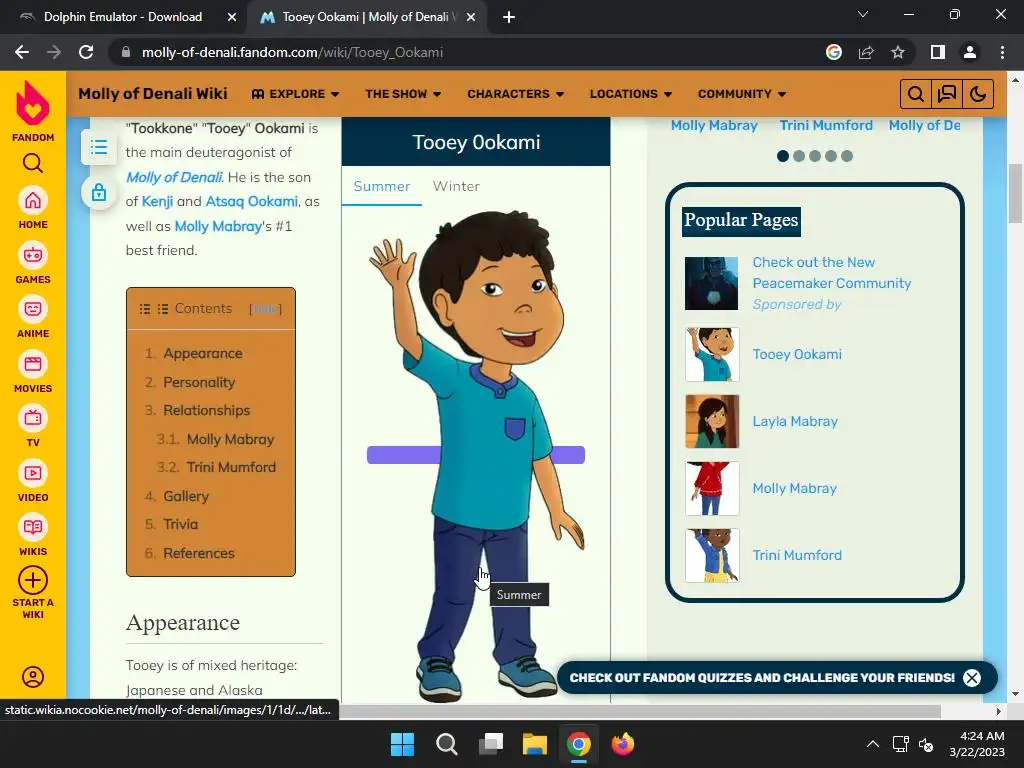This screenshot has height=768, width=1024.
Task: Click the vertical page scrollbar thumb
Action: pyautogui.click(x=1016, y=193)
